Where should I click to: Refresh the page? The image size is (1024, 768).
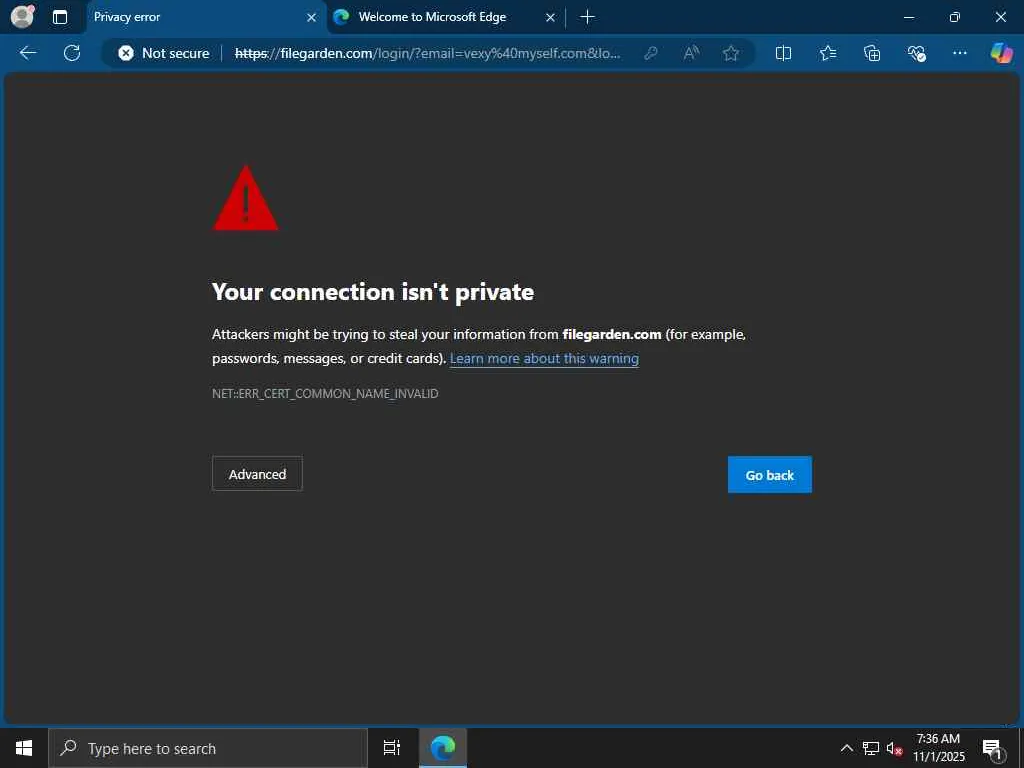[x=72, y=53]
